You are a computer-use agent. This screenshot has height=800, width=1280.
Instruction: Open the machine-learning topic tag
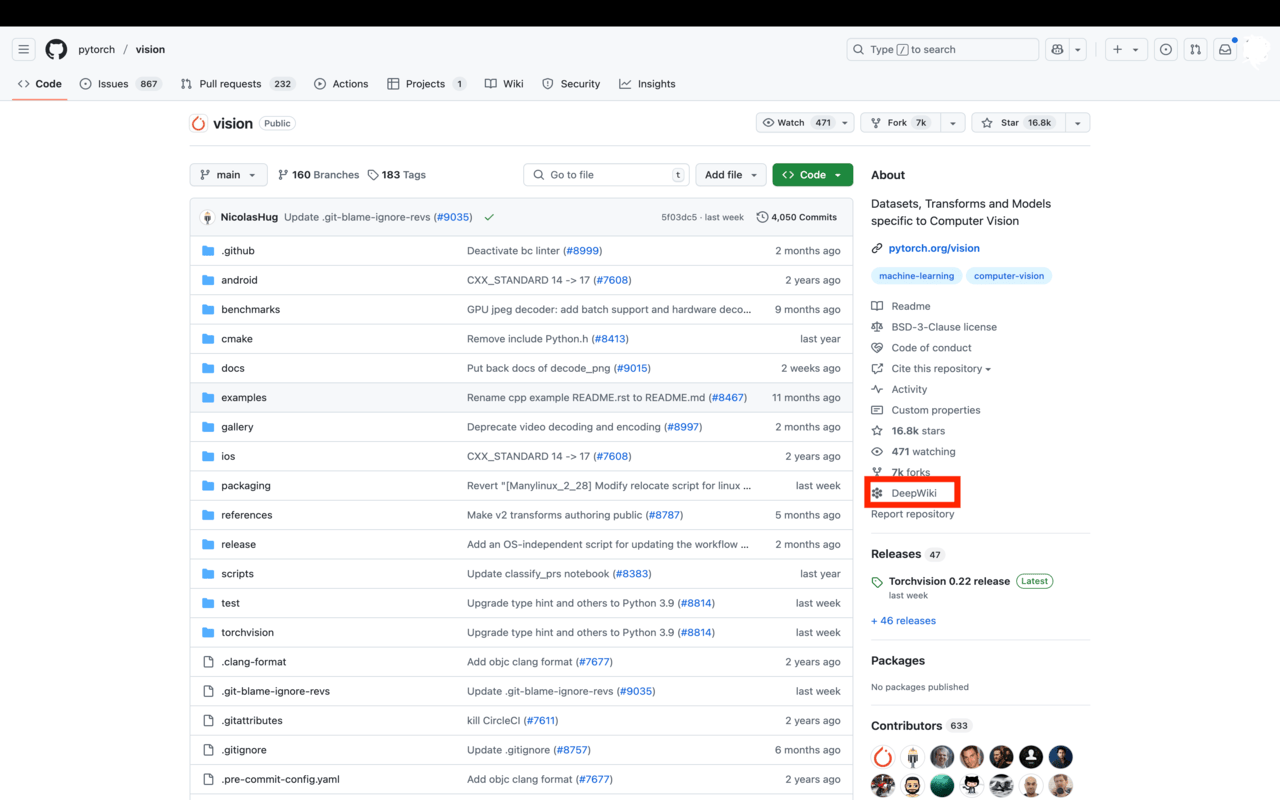917,276
